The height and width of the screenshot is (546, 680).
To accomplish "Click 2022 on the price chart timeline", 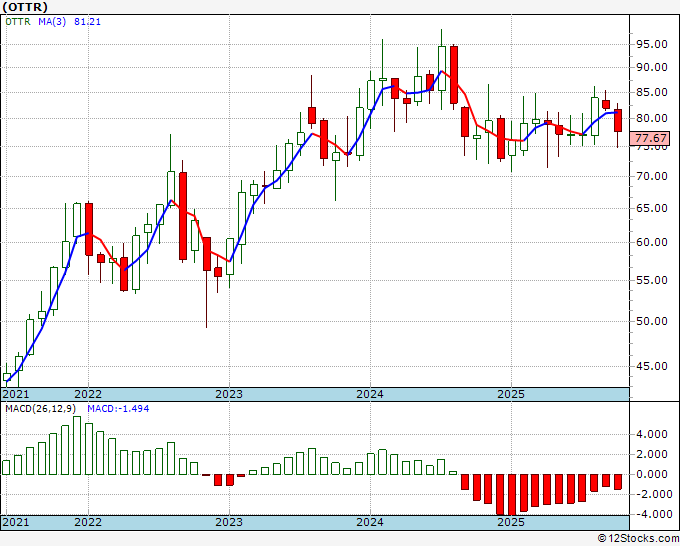I will (x=88, y=394).
